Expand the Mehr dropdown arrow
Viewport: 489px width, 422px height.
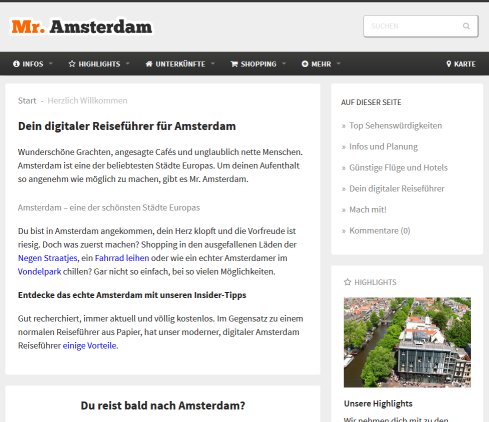point(339,63)
